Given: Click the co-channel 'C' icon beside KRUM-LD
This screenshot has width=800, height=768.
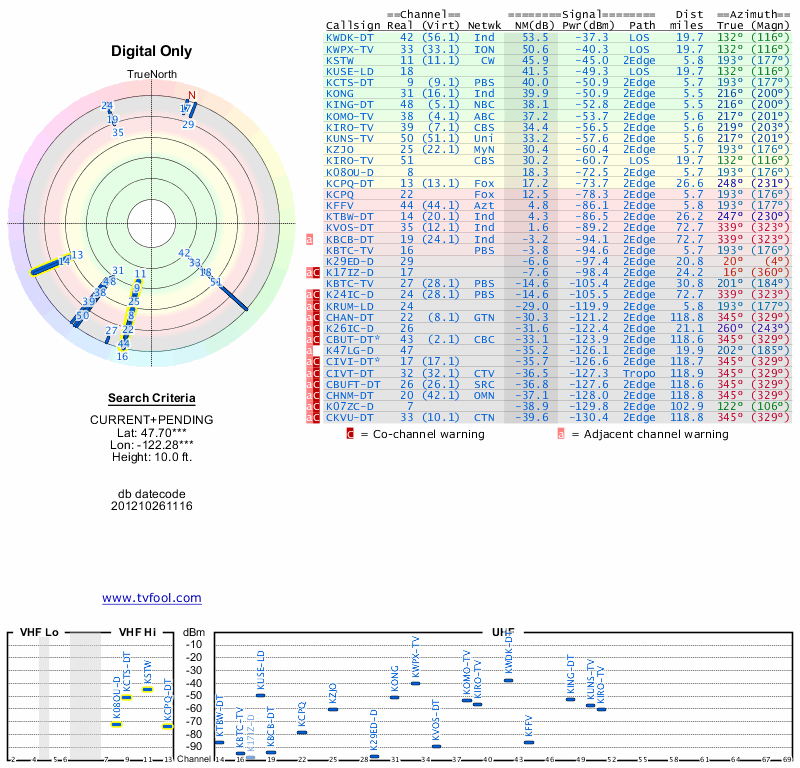Looking at the screenshot, I should tap(316, 305).
